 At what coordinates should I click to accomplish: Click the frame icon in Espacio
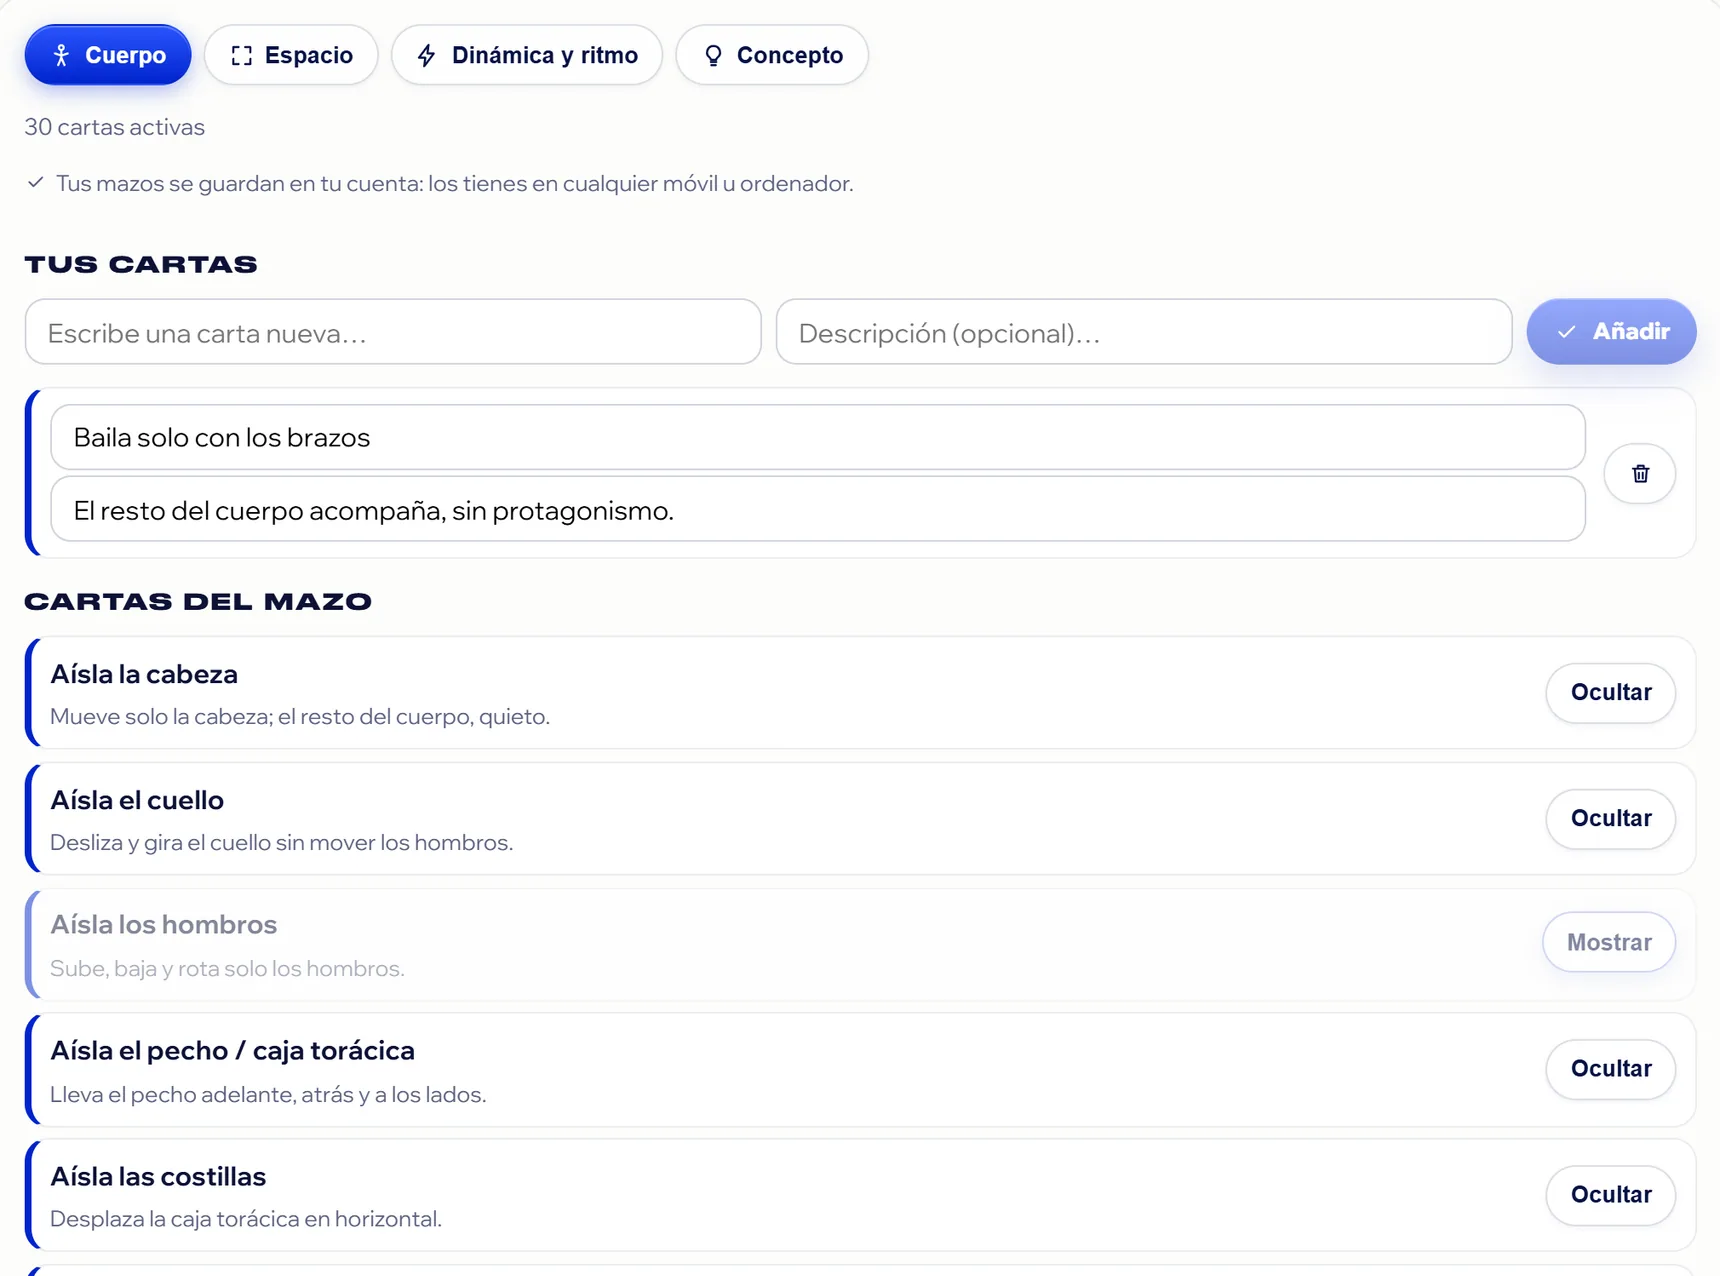click(242, 56)
